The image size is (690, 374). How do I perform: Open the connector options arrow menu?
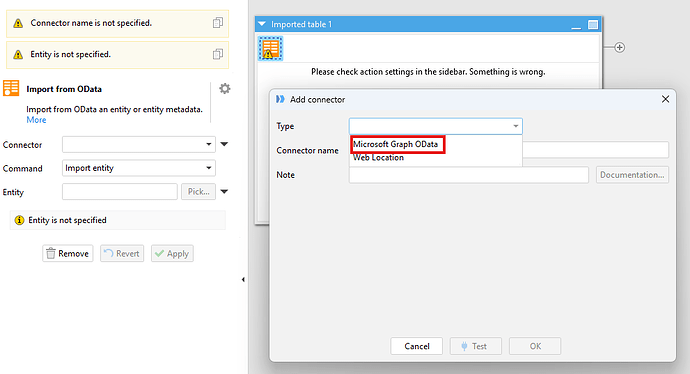pyautogui.click(x=224, y=144)
